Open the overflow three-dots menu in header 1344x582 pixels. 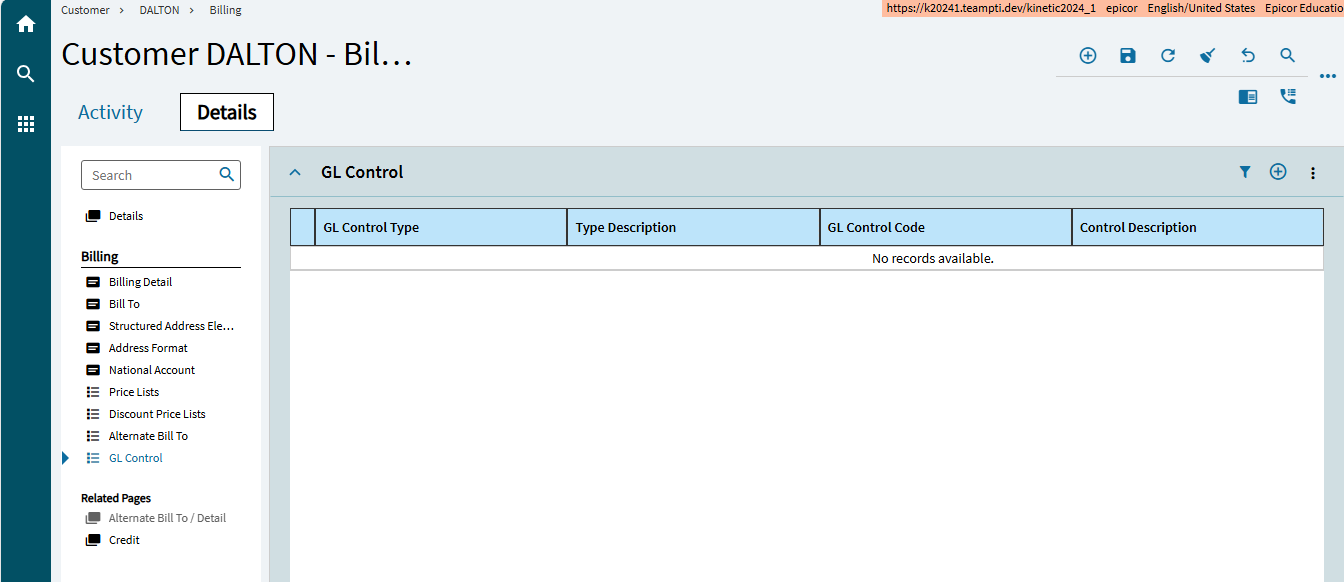point(1328,76)
